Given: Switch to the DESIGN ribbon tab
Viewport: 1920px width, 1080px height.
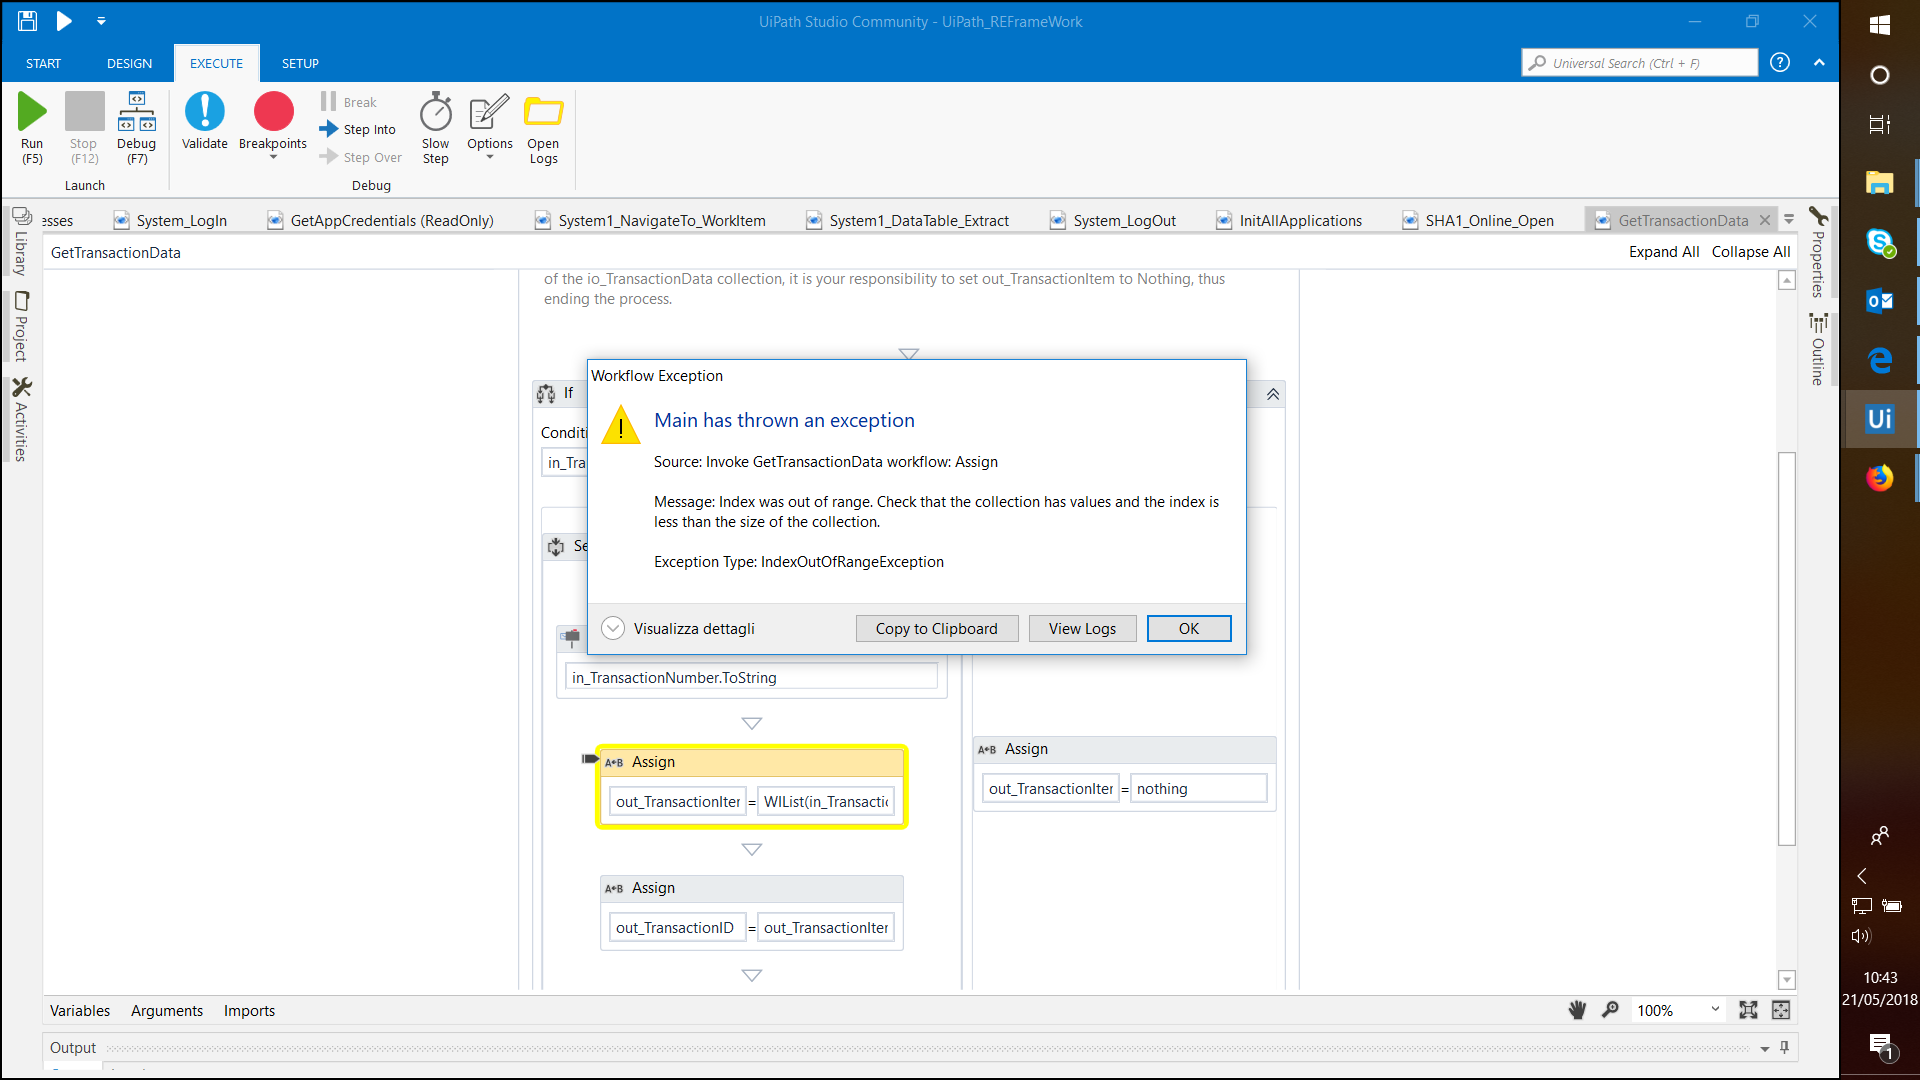Looking at the screenshot, I should [x=129, y=63].
